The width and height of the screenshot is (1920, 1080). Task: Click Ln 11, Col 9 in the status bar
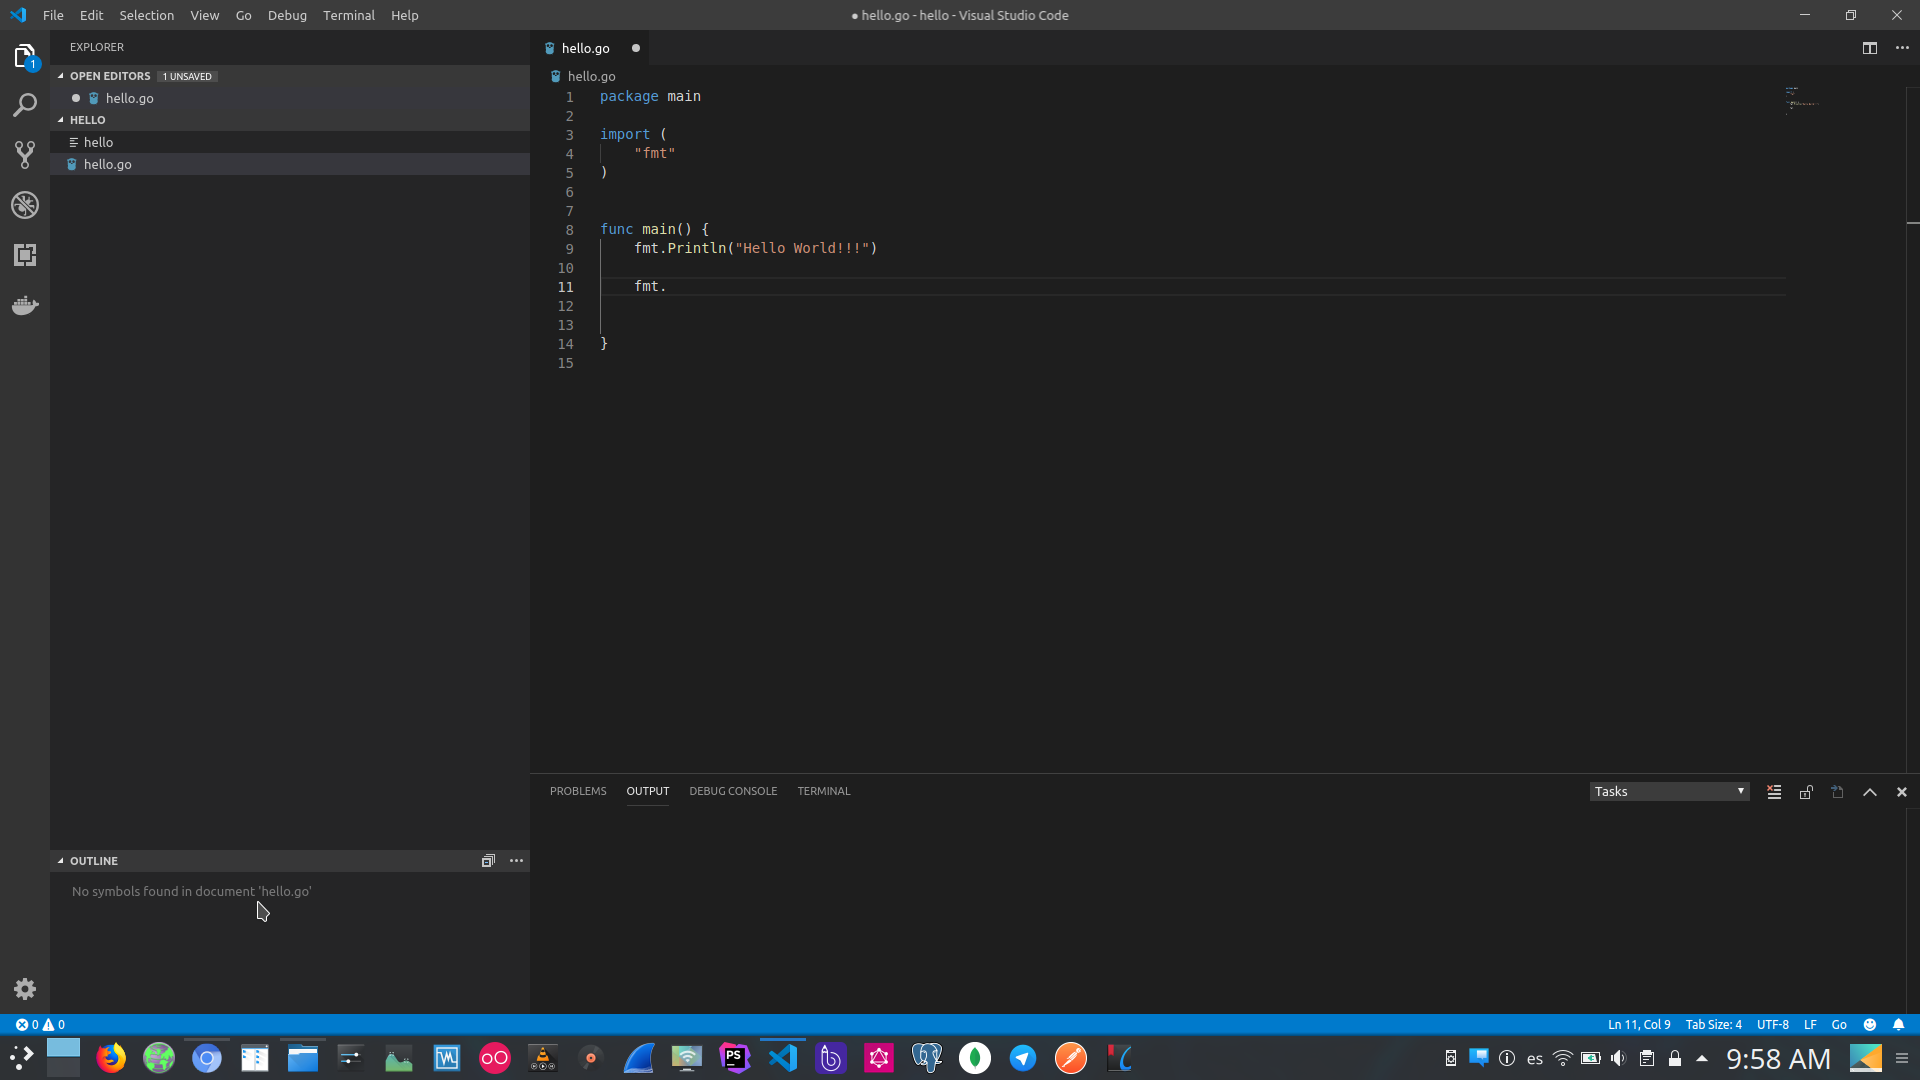(1639, 1024)
